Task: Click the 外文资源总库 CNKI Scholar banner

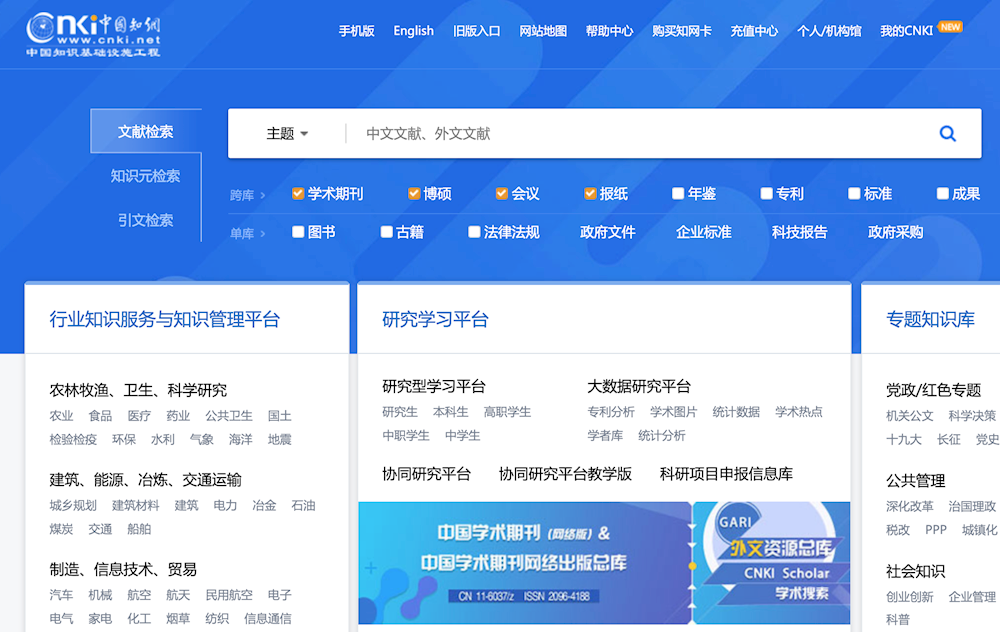Action: 772,562
